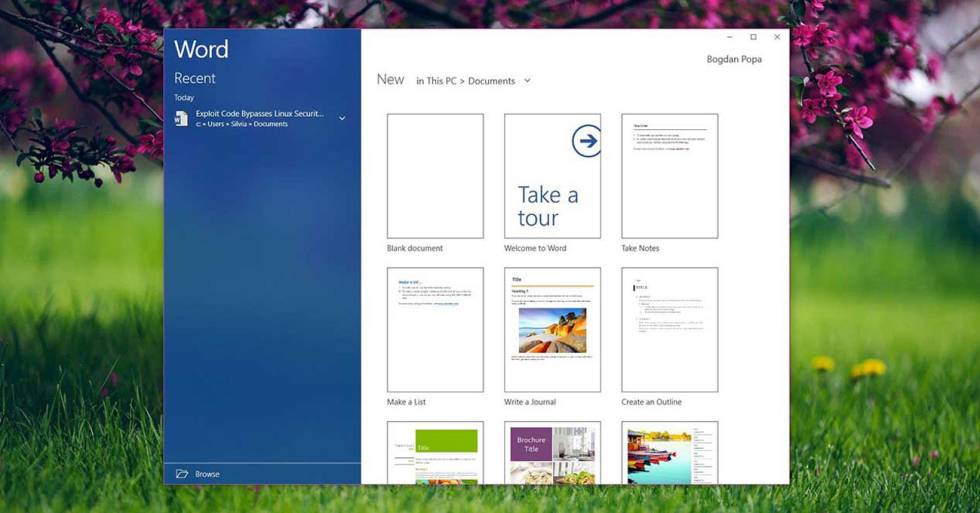Click the c: » Users » Silvia » Documents path
The height and width of the screenshot is (513, 980).
(242, 124)
